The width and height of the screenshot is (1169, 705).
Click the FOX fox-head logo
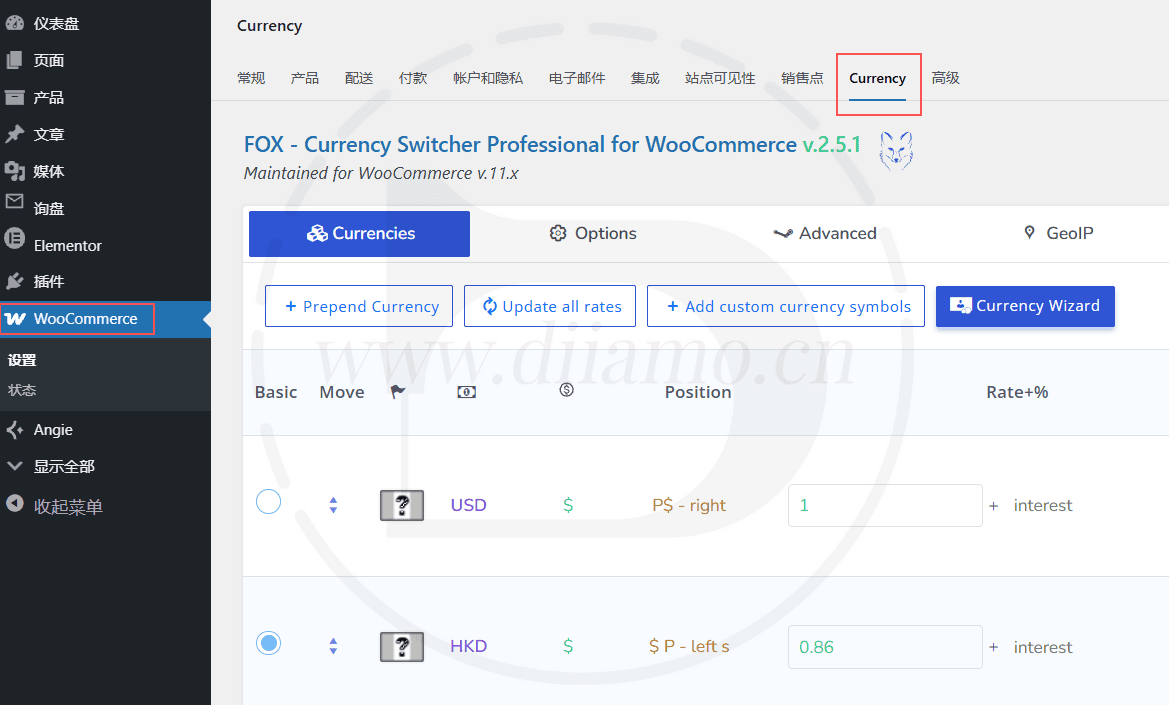[896, 151]
